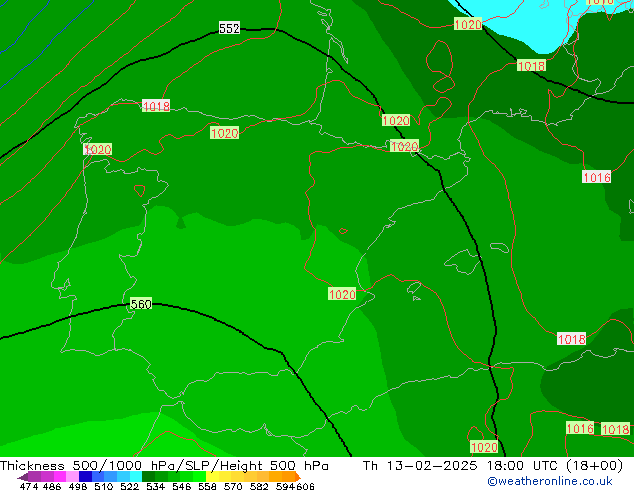Pick the darkest green legend swatch
Screen dimensions: 634x490
coord(148,477)
